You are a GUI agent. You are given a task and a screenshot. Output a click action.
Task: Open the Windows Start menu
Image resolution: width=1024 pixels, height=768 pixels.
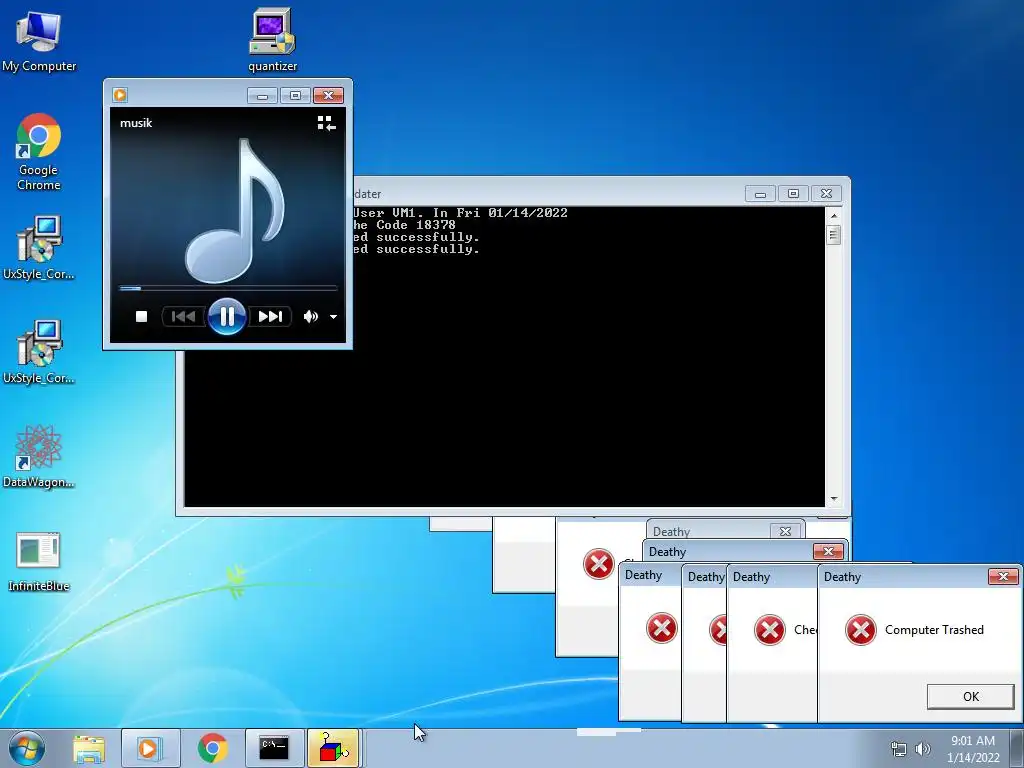[x=27, y=748]
